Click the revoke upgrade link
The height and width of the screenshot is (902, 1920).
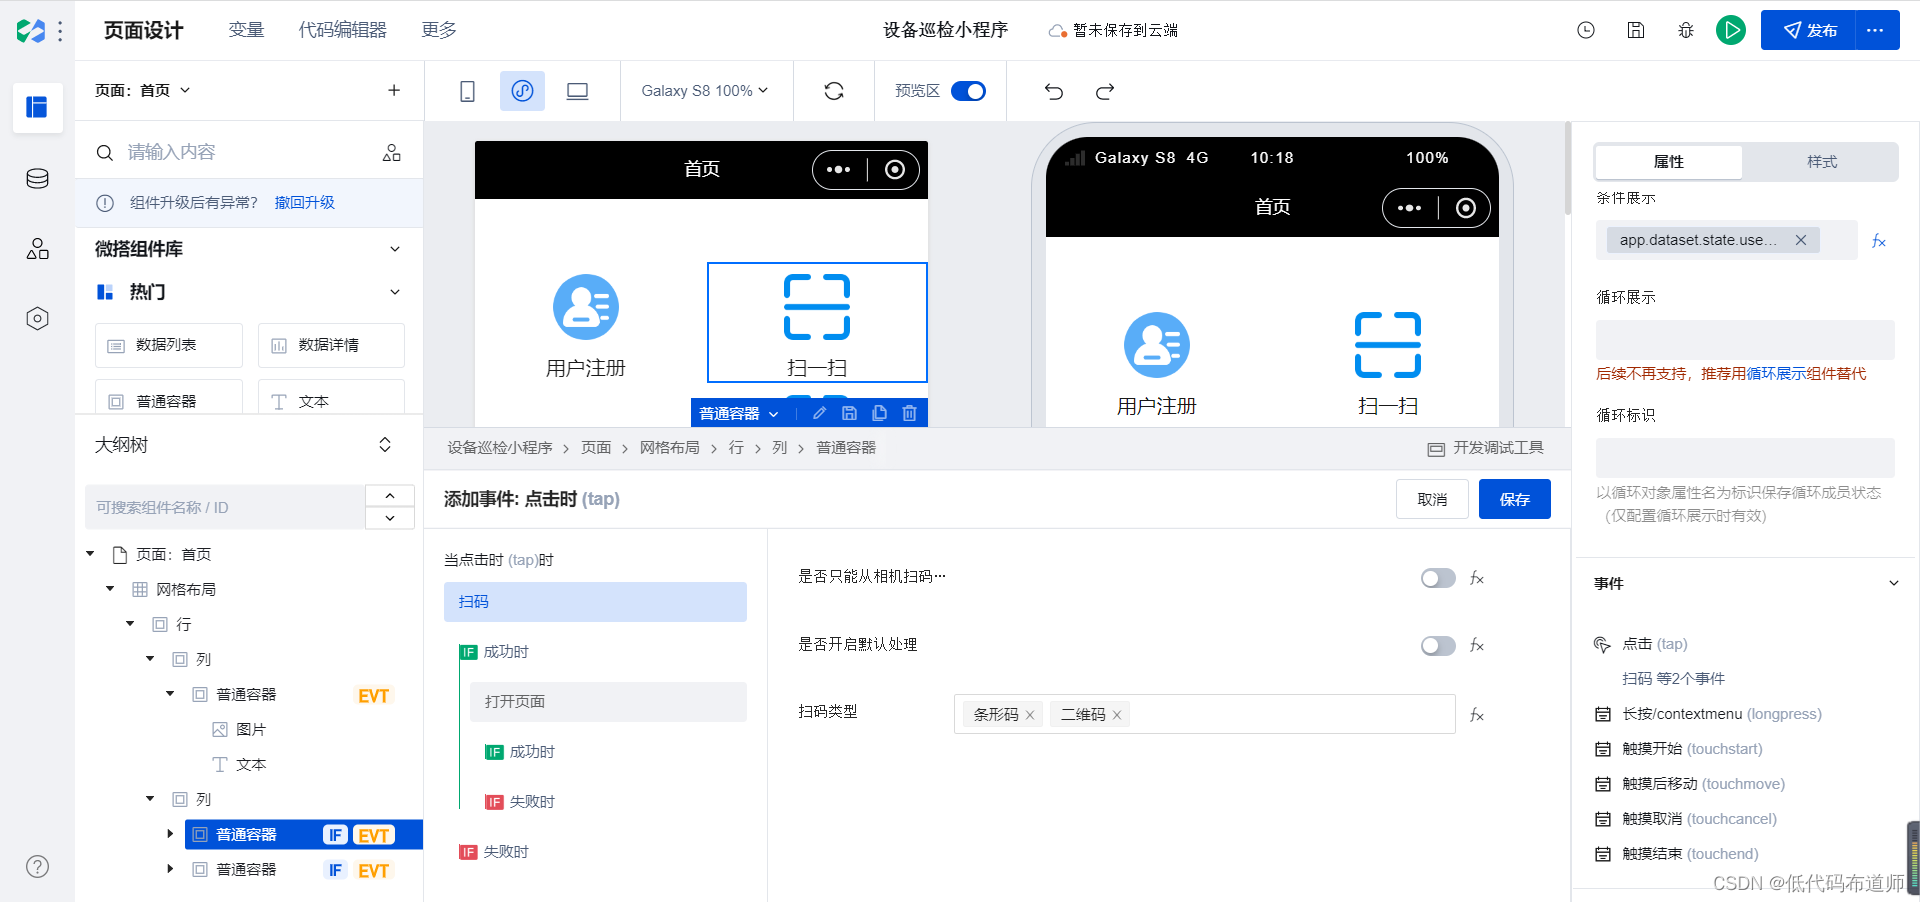coord(305,202)
